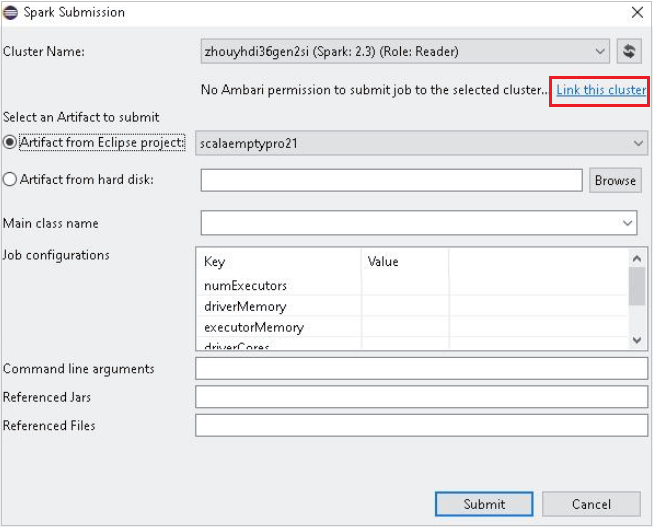This screenshot has height=527, width=653.
Task: Expand the Eclipse project artifact dropdown
Action: click(x=639, y=143)
